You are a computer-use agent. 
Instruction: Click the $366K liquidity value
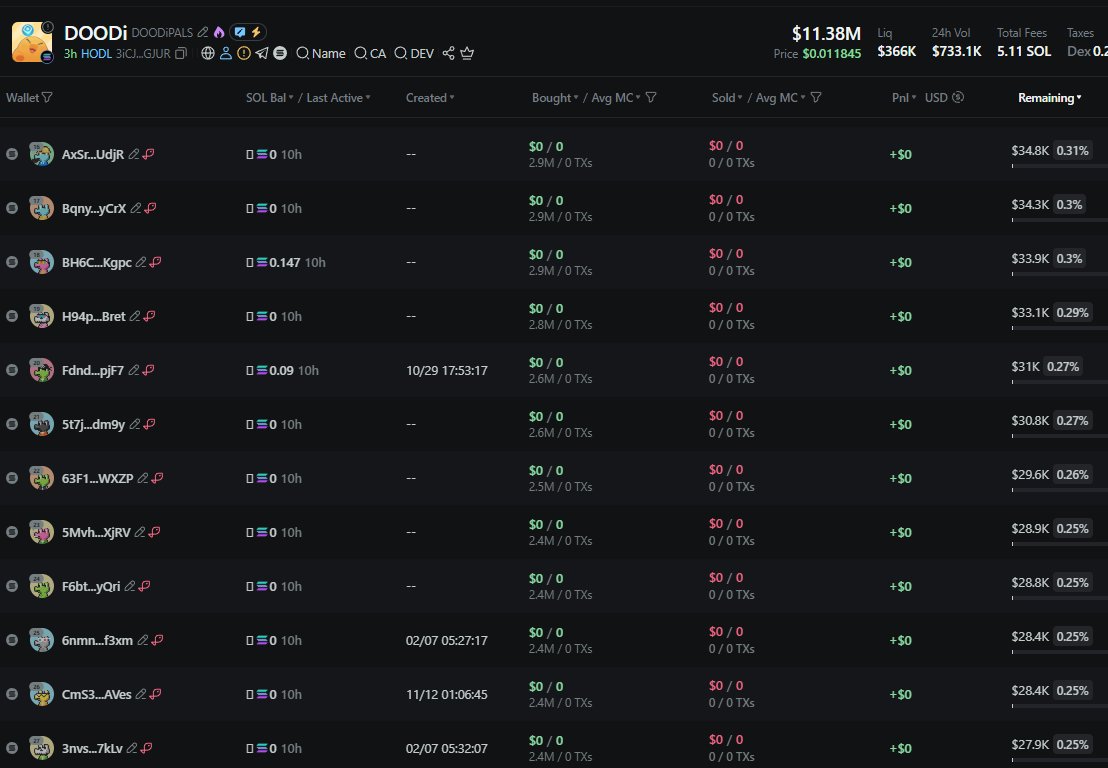pos(897,51)
